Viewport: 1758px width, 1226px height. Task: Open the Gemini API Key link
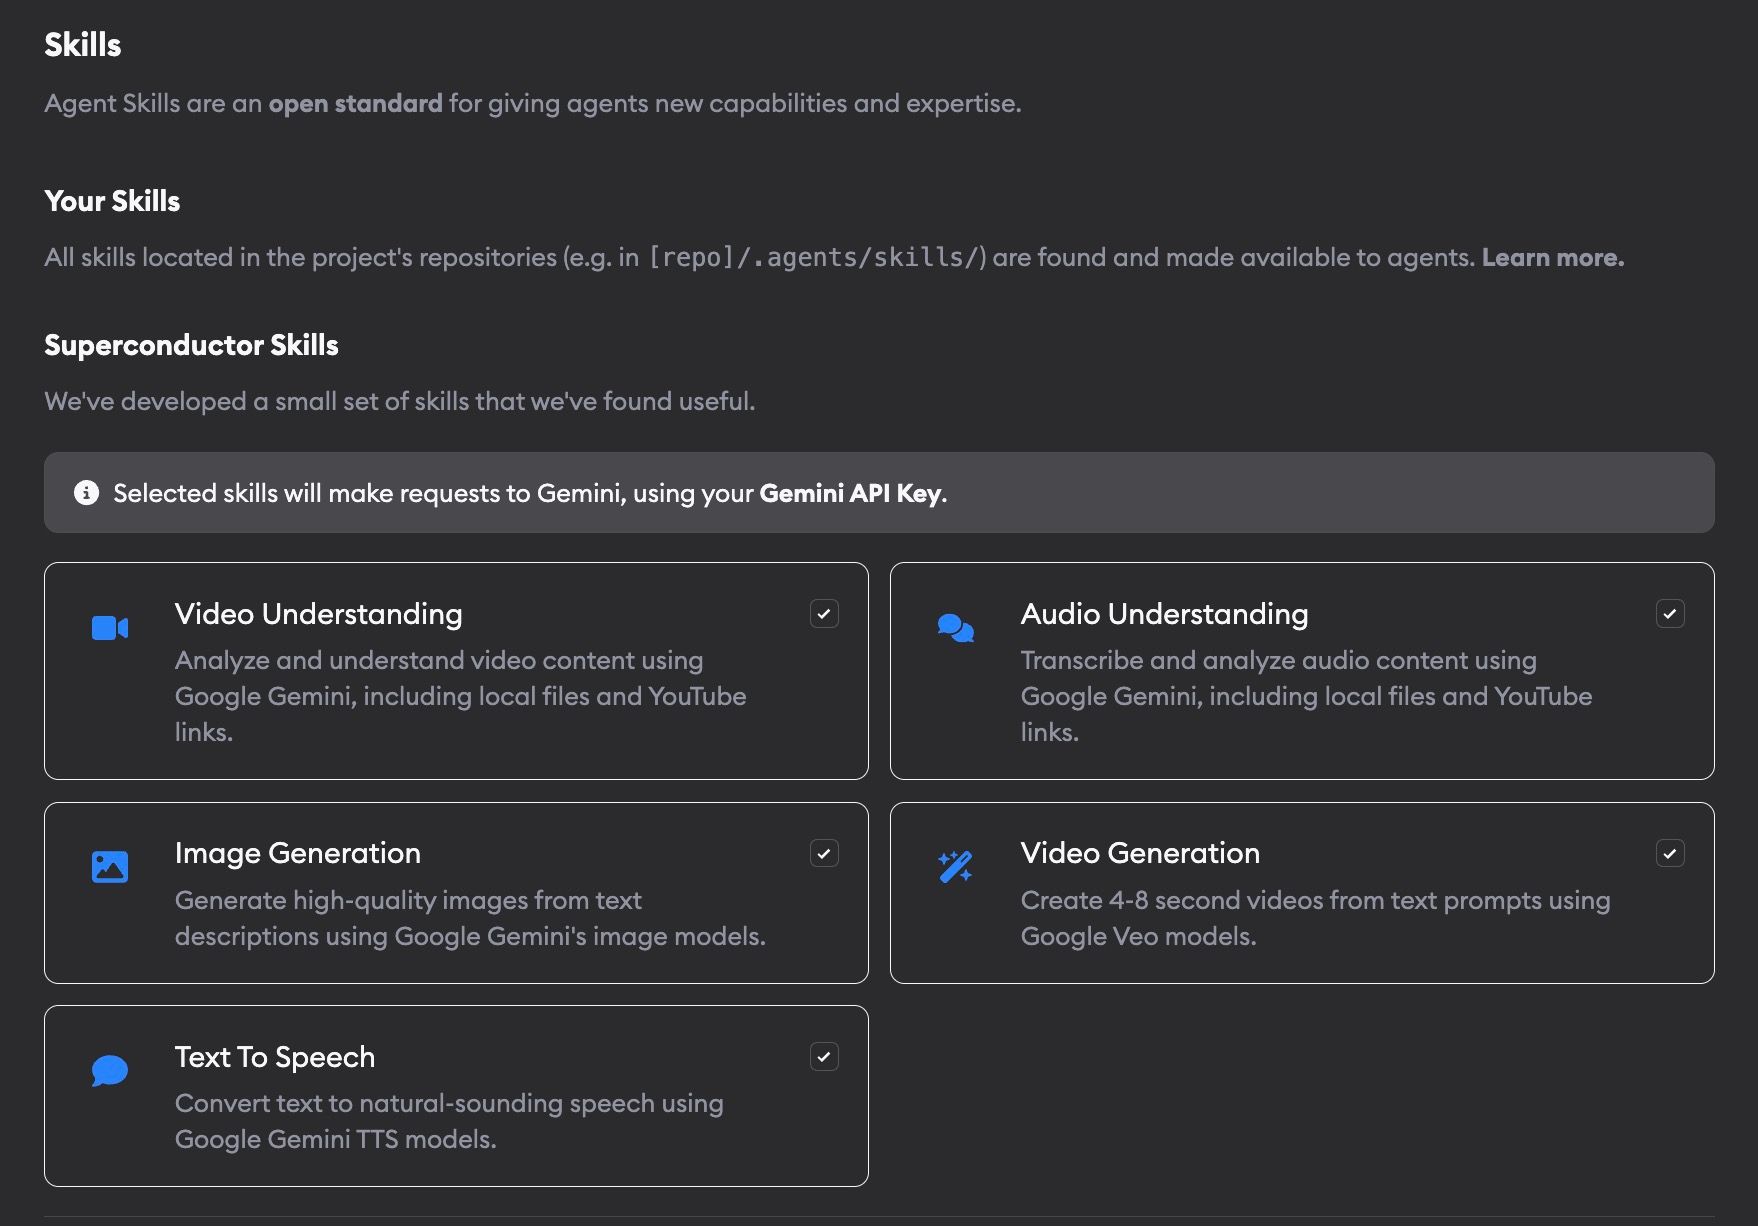[x=851, y=494]
